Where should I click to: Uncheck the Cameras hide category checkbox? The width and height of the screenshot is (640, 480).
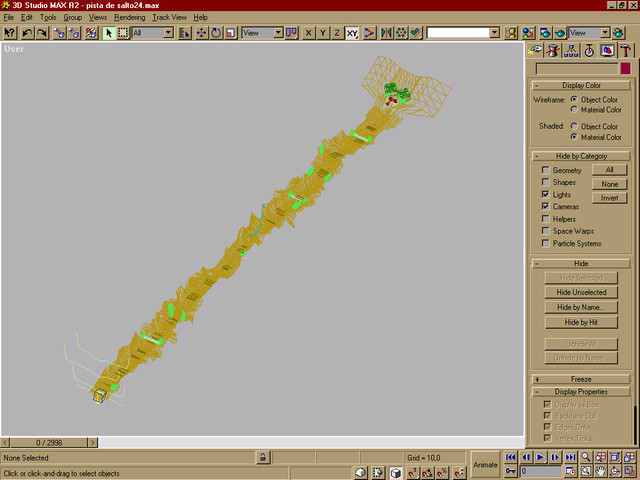[x=545, y=207]
